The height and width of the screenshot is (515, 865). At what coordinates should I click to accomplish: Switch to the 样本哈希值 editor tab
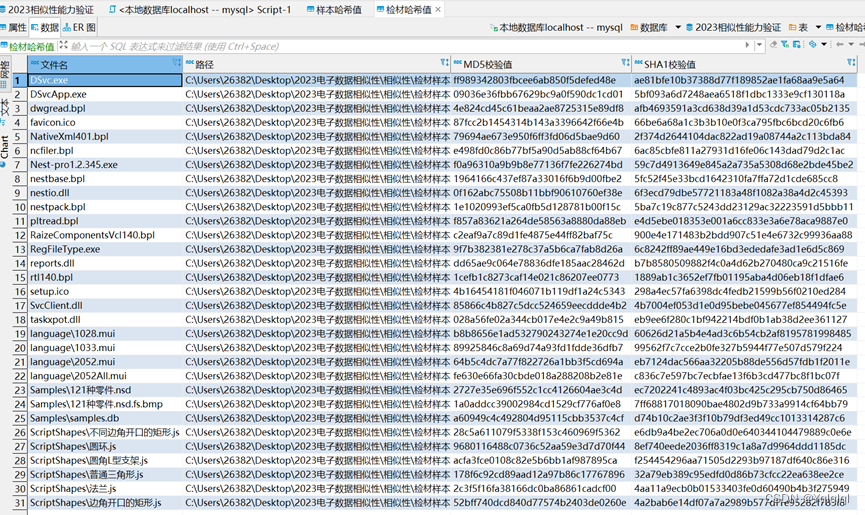334,9
